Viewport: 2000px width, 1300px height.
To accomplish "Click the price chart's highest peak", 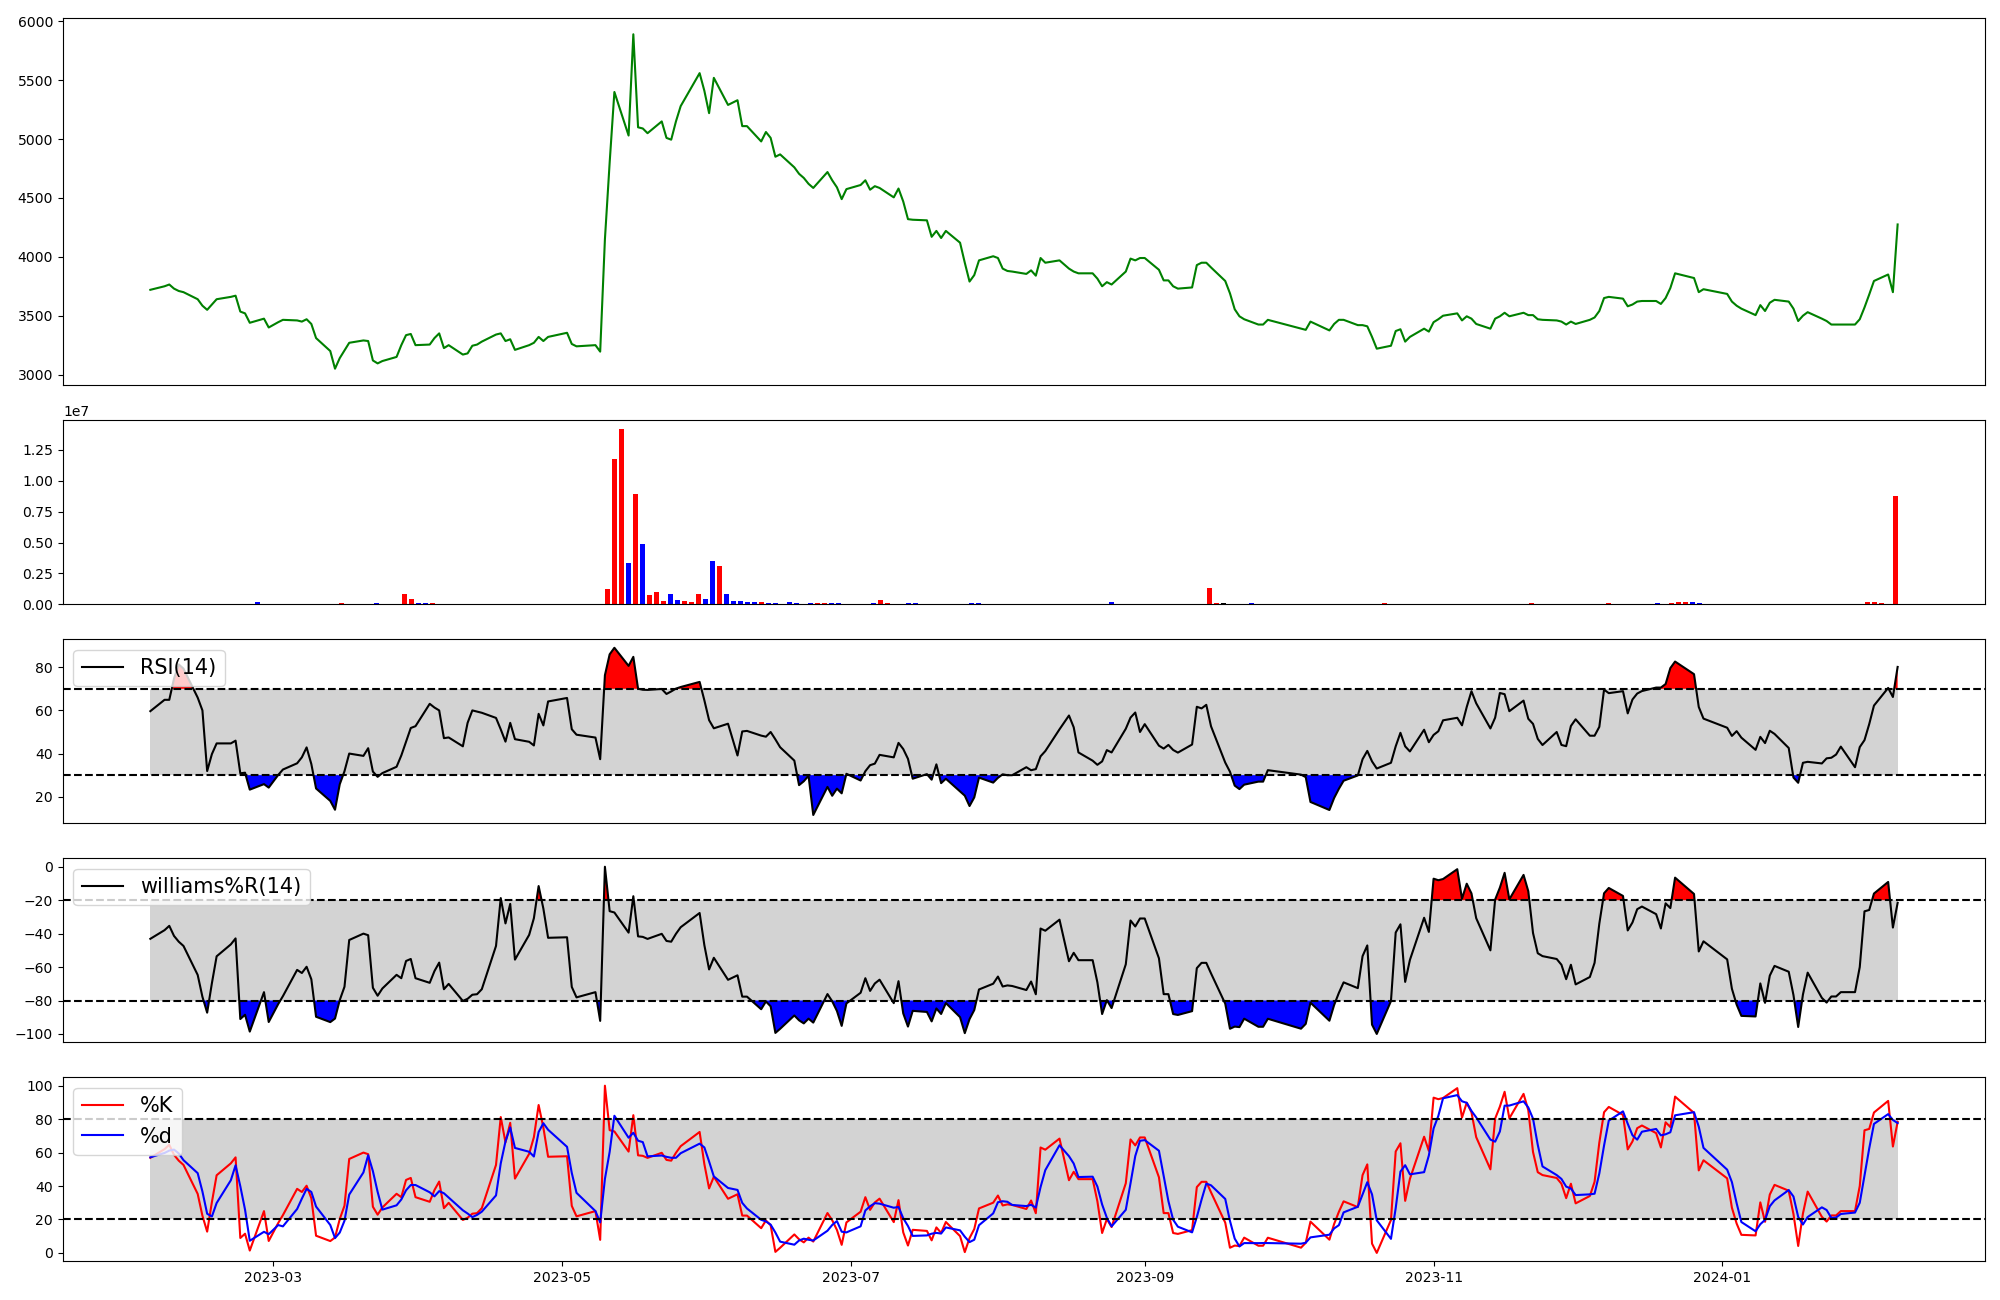I will click(633, 36).
